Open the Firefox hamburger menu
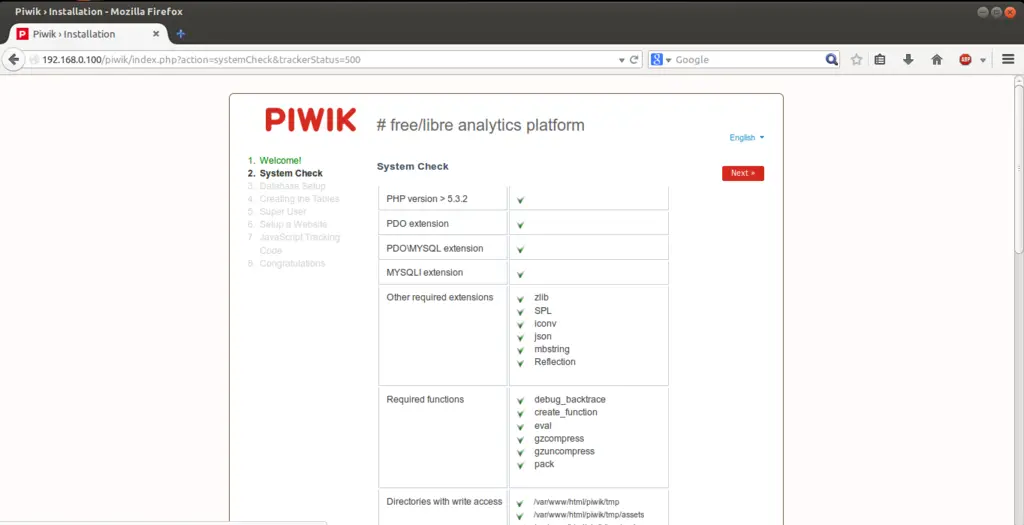Image resolution: width=1024 pixels, height=525 pixels. coord(1008,59)
